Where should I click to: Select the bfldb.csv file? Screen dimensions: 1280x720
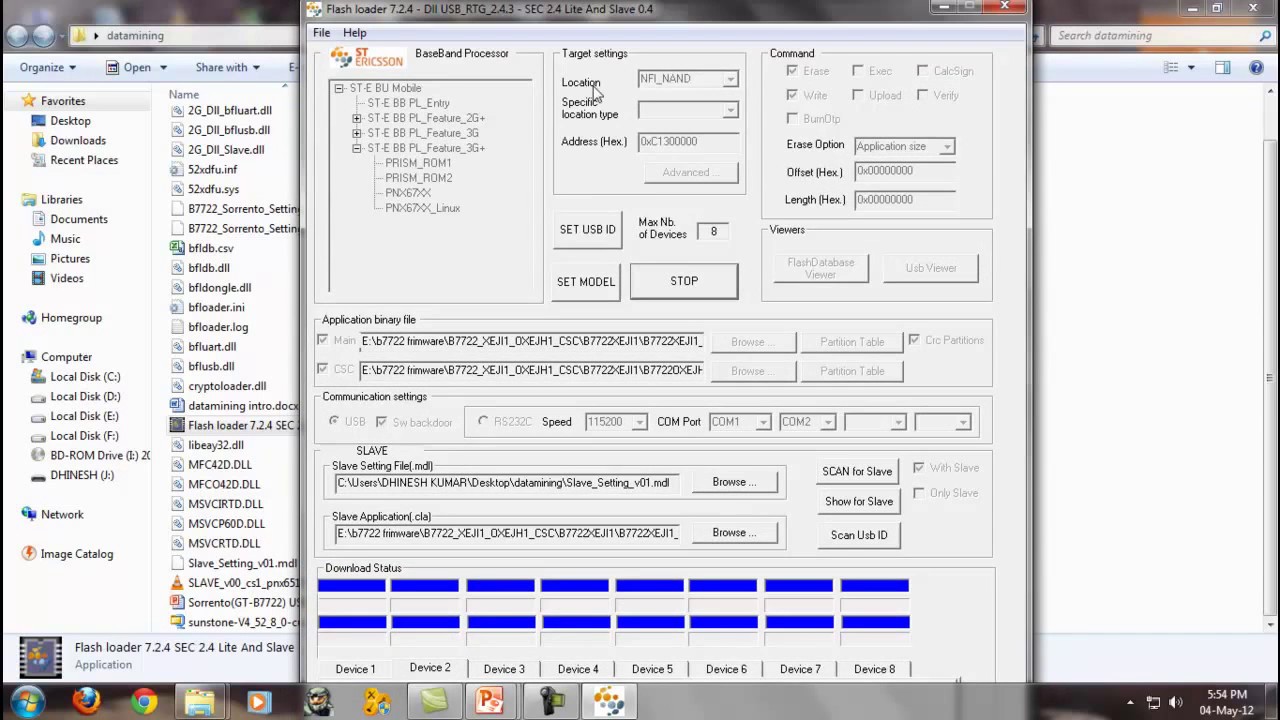coord(210,248)
